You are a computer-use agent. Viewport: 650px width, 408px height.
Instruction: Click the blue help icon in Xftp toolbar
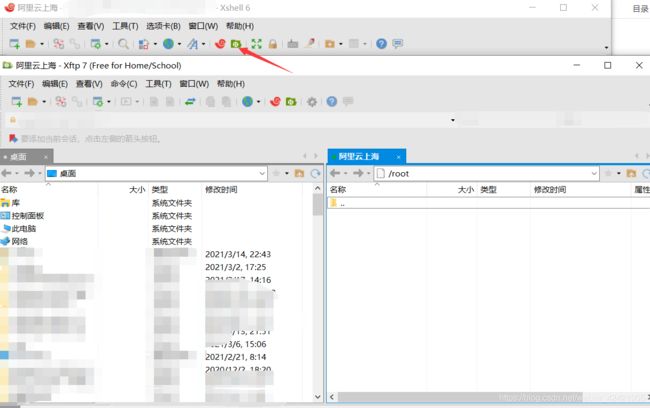332,101
